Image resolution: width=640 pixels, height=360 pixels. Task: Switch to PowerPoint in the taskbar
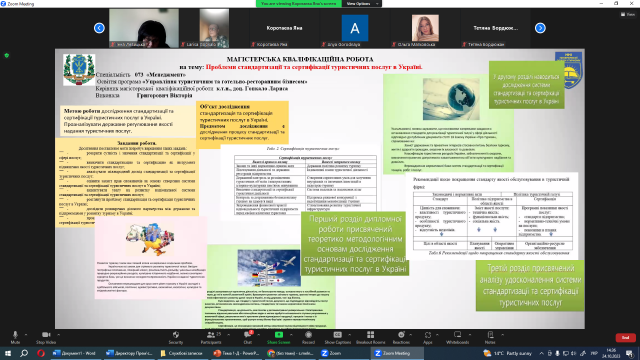click(x=237, y=353)
